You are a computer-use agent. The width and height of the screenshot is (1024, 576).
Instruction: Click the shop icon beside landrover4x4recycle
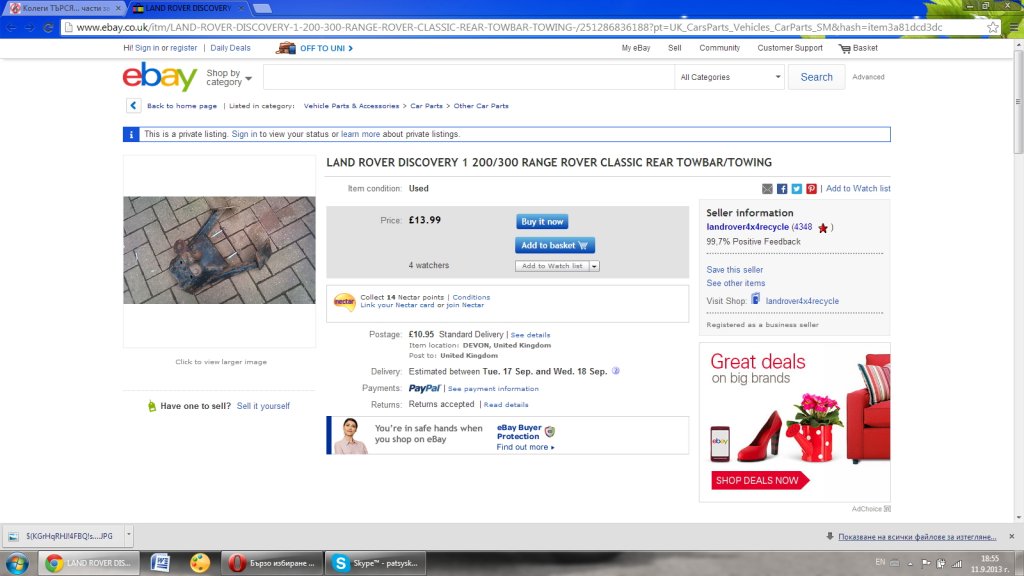click(756, 299)
